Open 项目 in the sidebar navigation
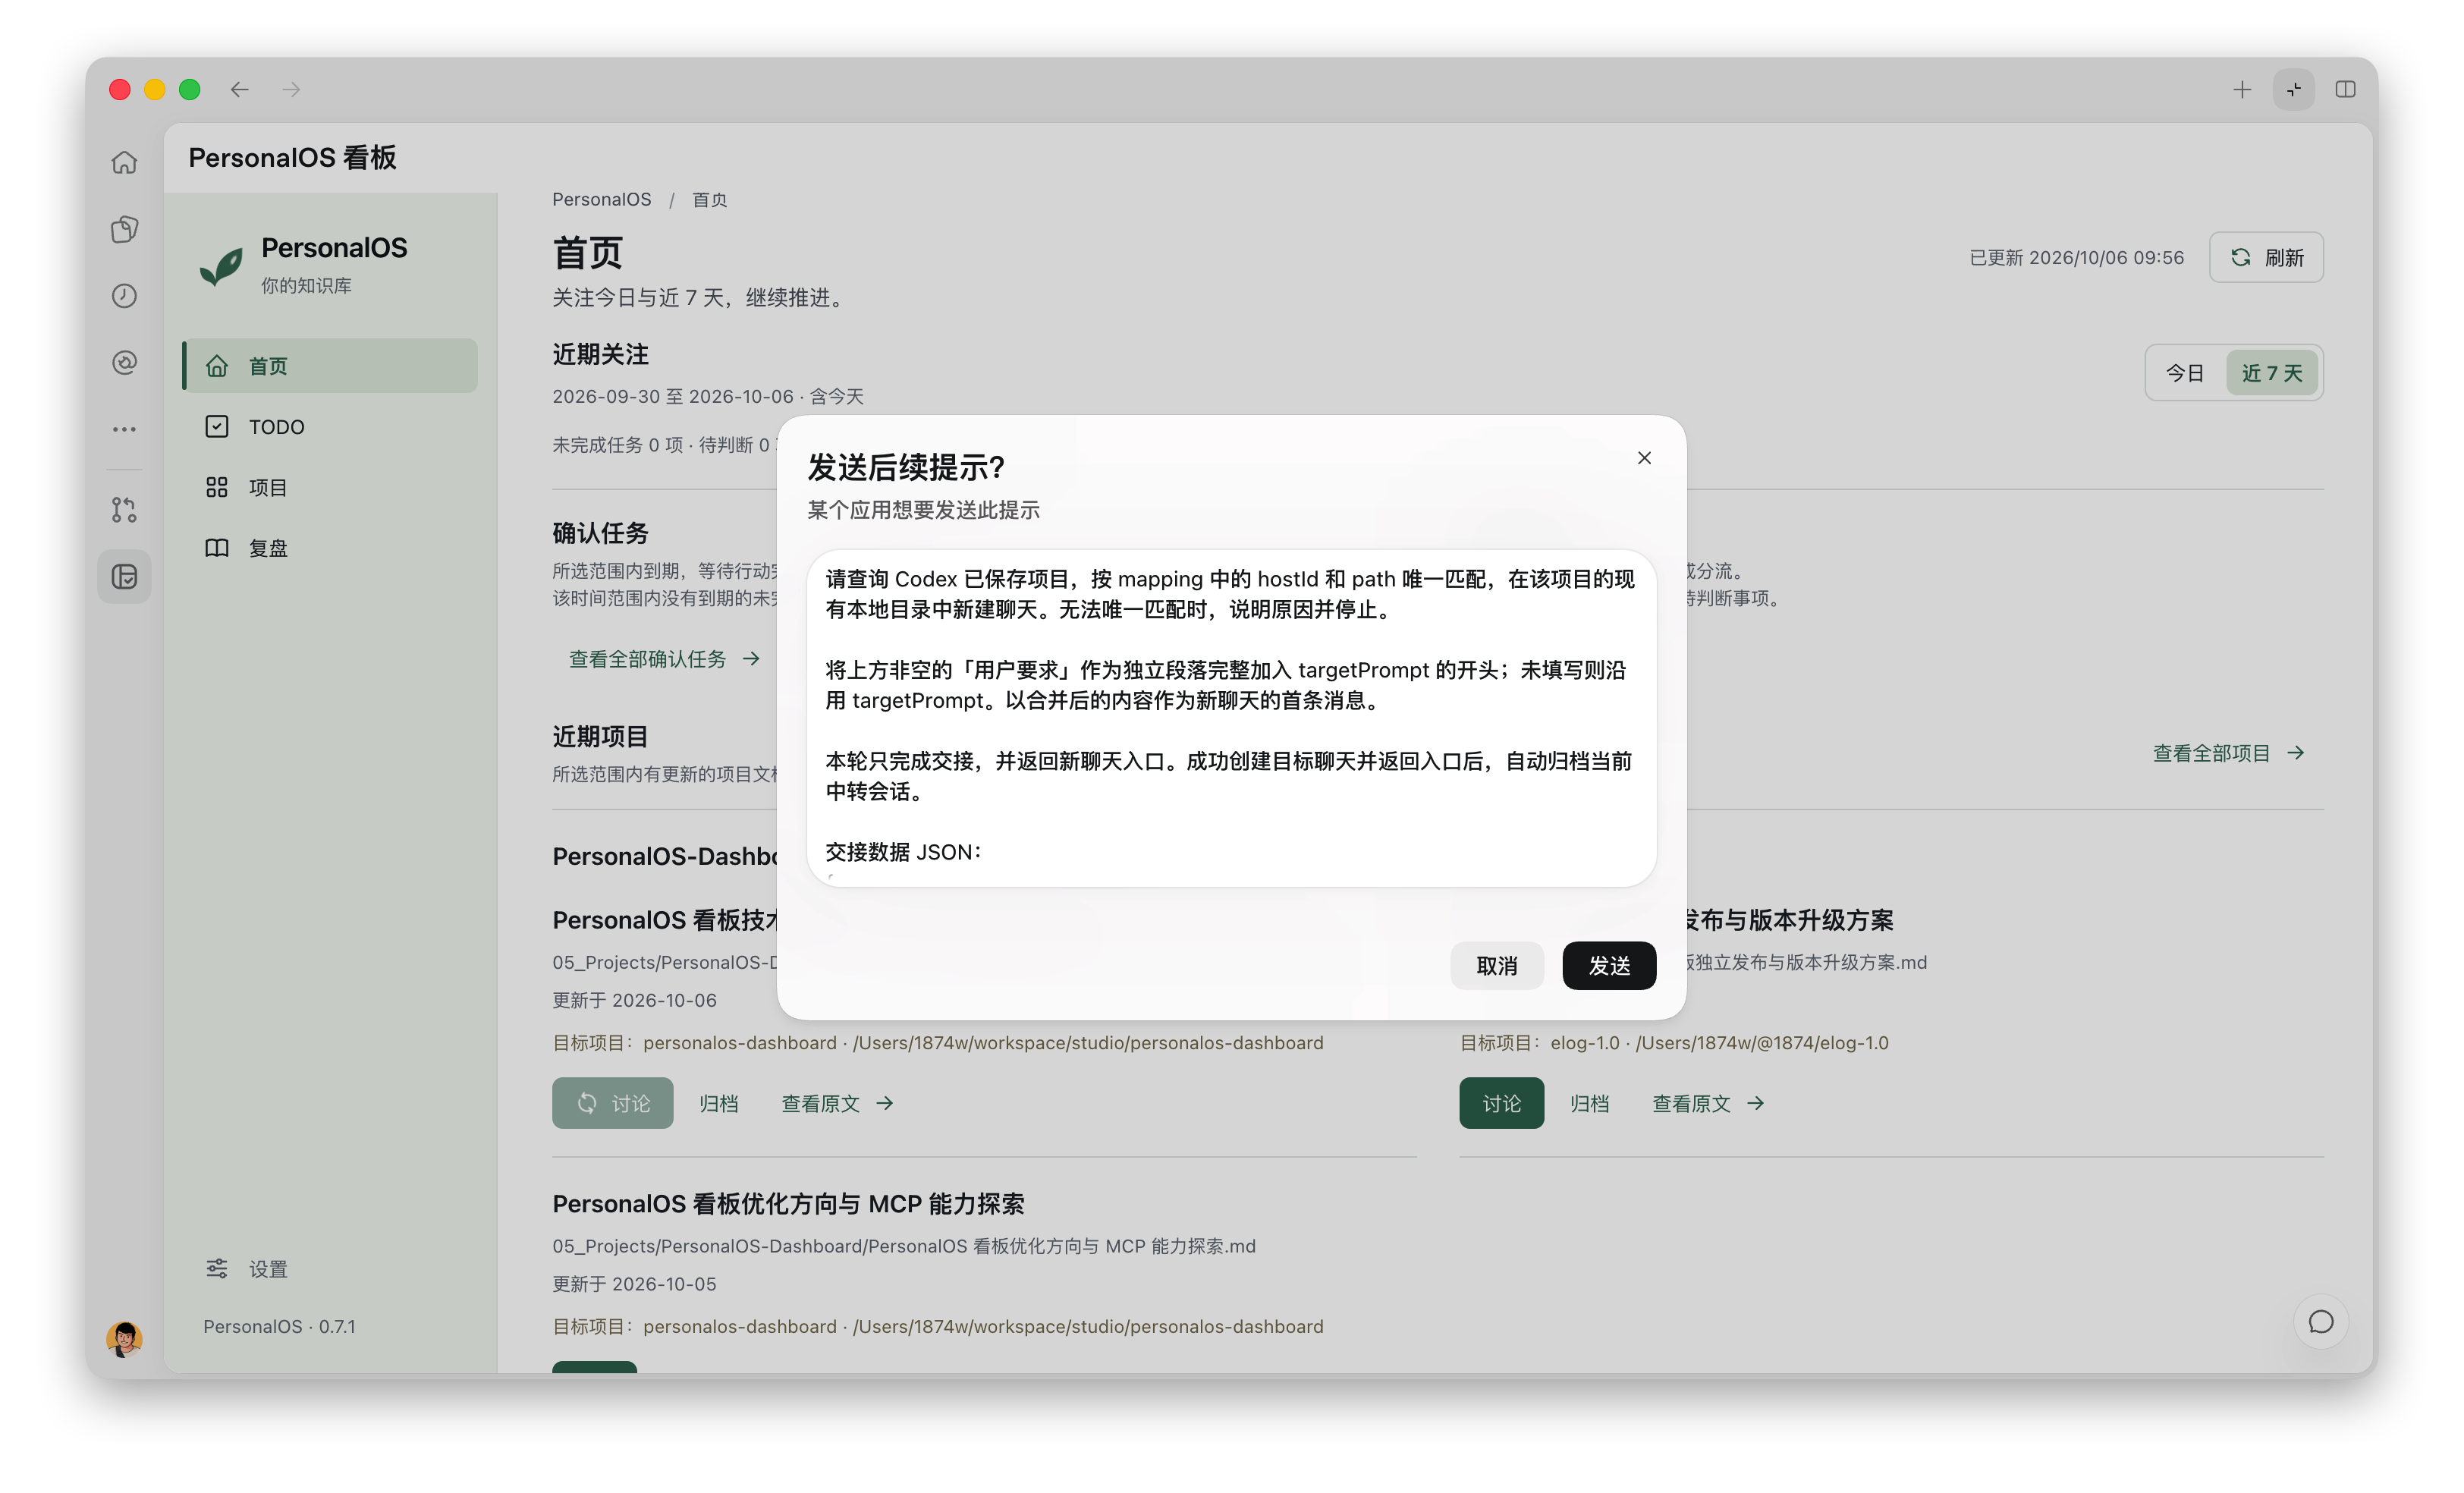Screen dimensions: 2464x1493 [330, 487]
